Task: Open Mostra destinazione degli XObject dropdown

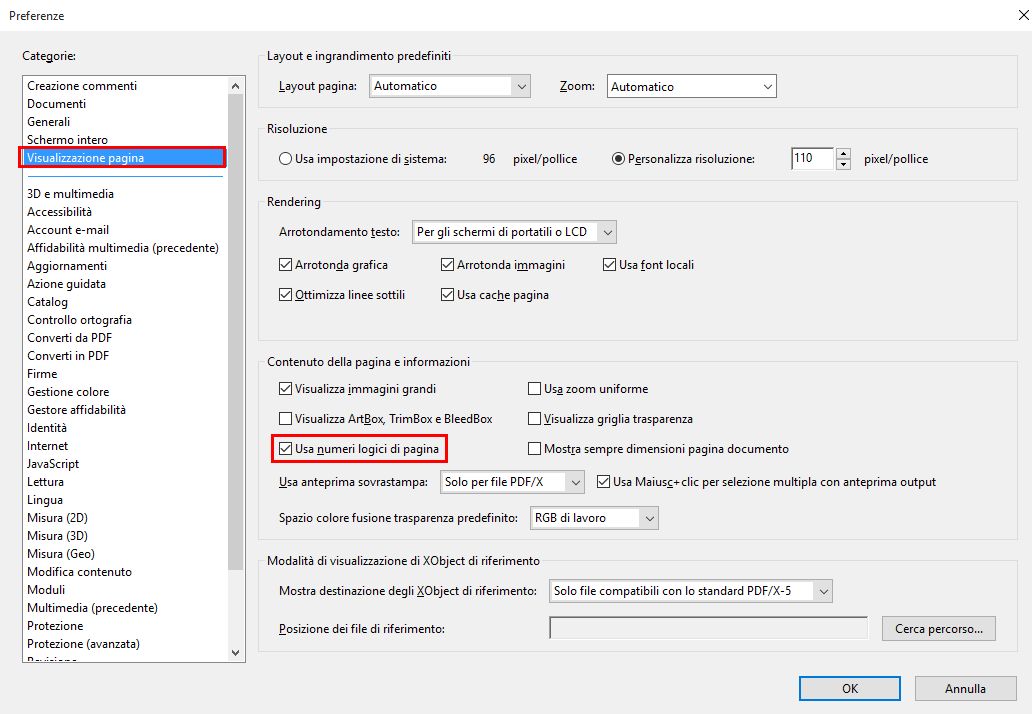Action: (x=690, y=591)
